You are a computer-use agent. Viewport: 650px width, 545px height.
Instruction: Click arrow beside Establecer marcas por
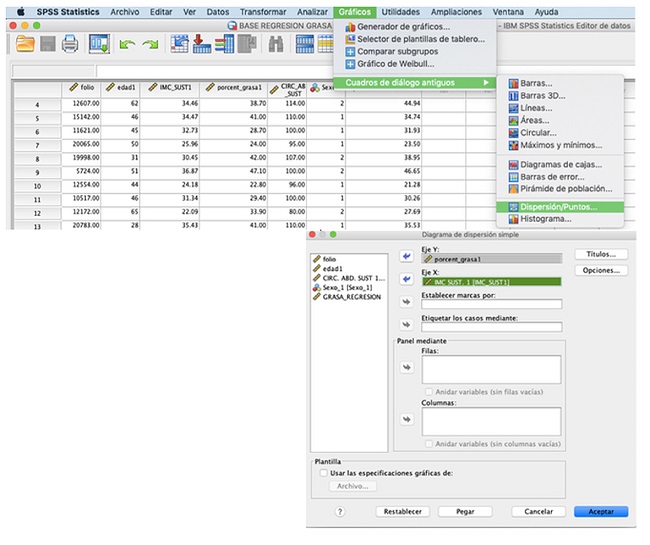(406, 301)
